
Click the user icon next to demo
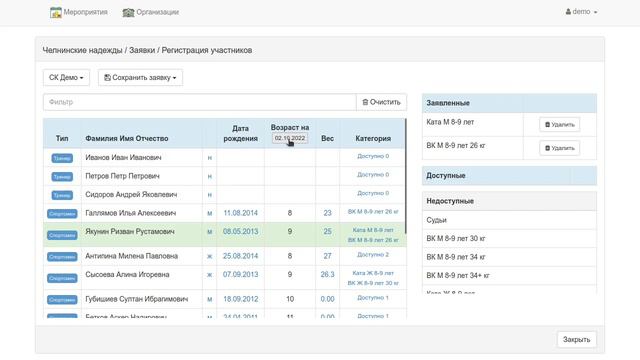pos(568,12)
